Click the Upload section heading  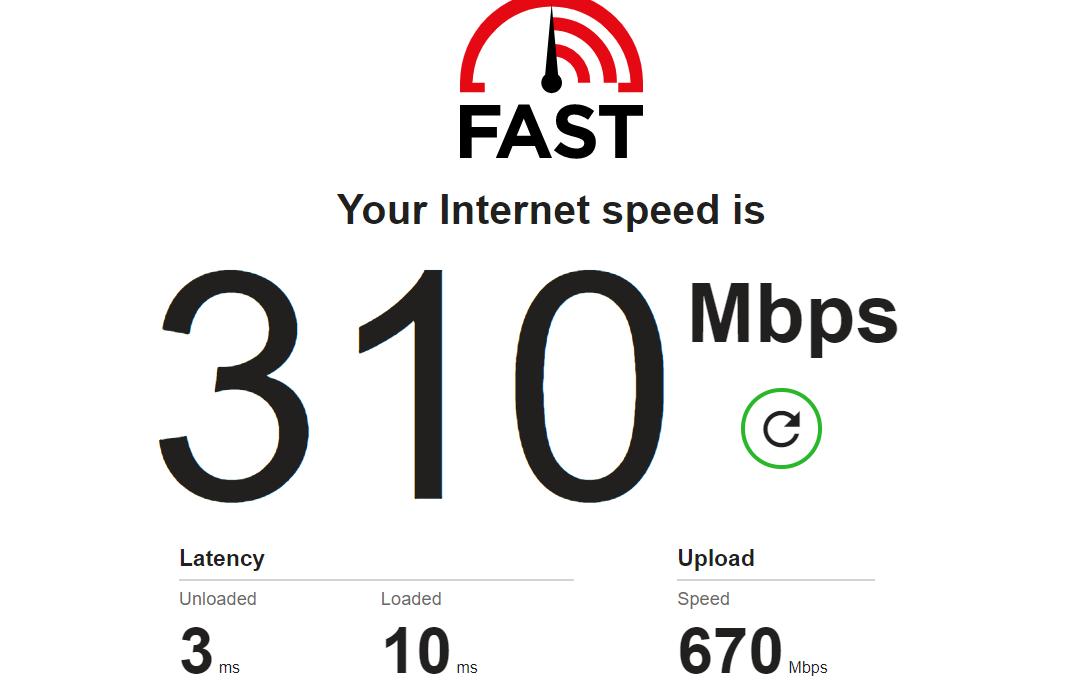[716, 558]
